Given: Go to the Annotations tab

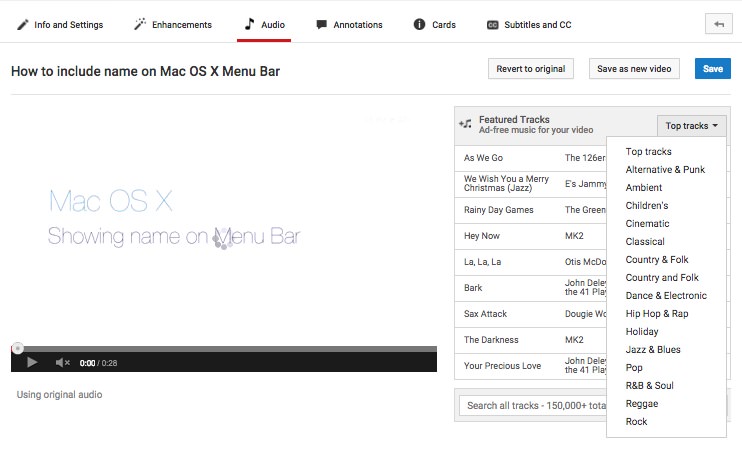Looking at the screenshot, I should coord(349,25).
